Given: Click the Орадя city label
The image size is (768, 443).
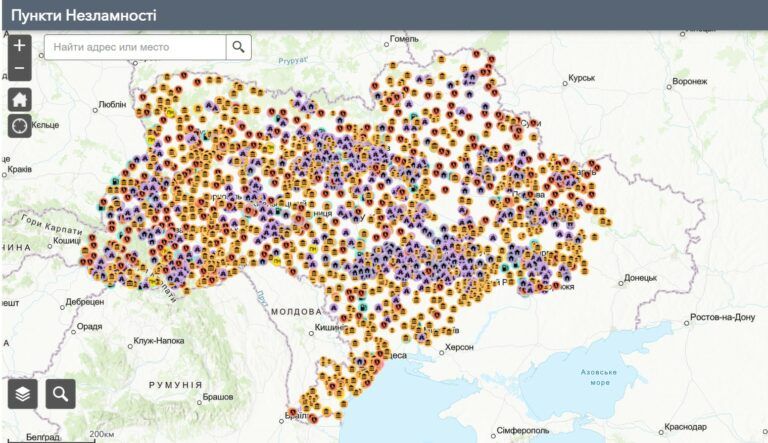Looking at the screenshot, I should pos(89,326).
